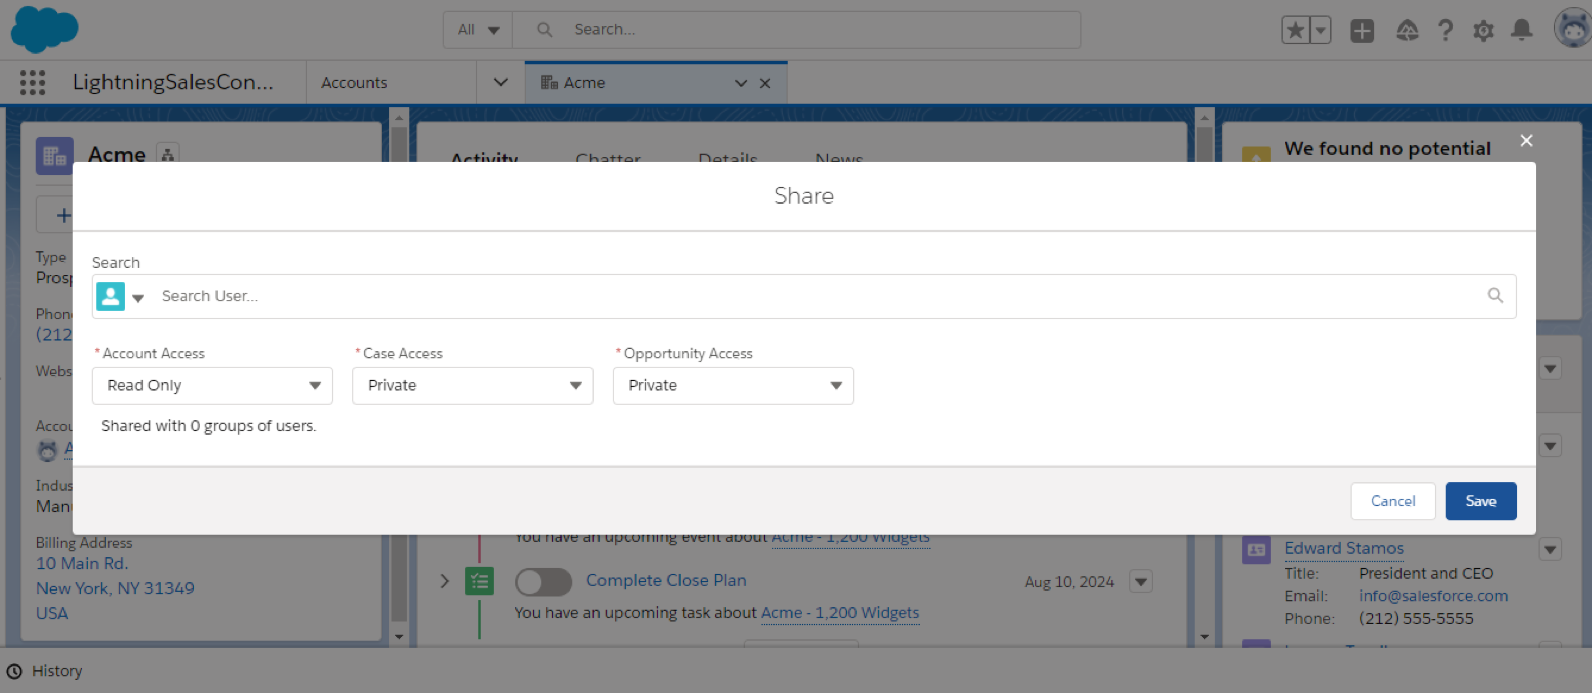
Task: Open the Edward Stamos contact link
Action: click(x=1343, y=548)
